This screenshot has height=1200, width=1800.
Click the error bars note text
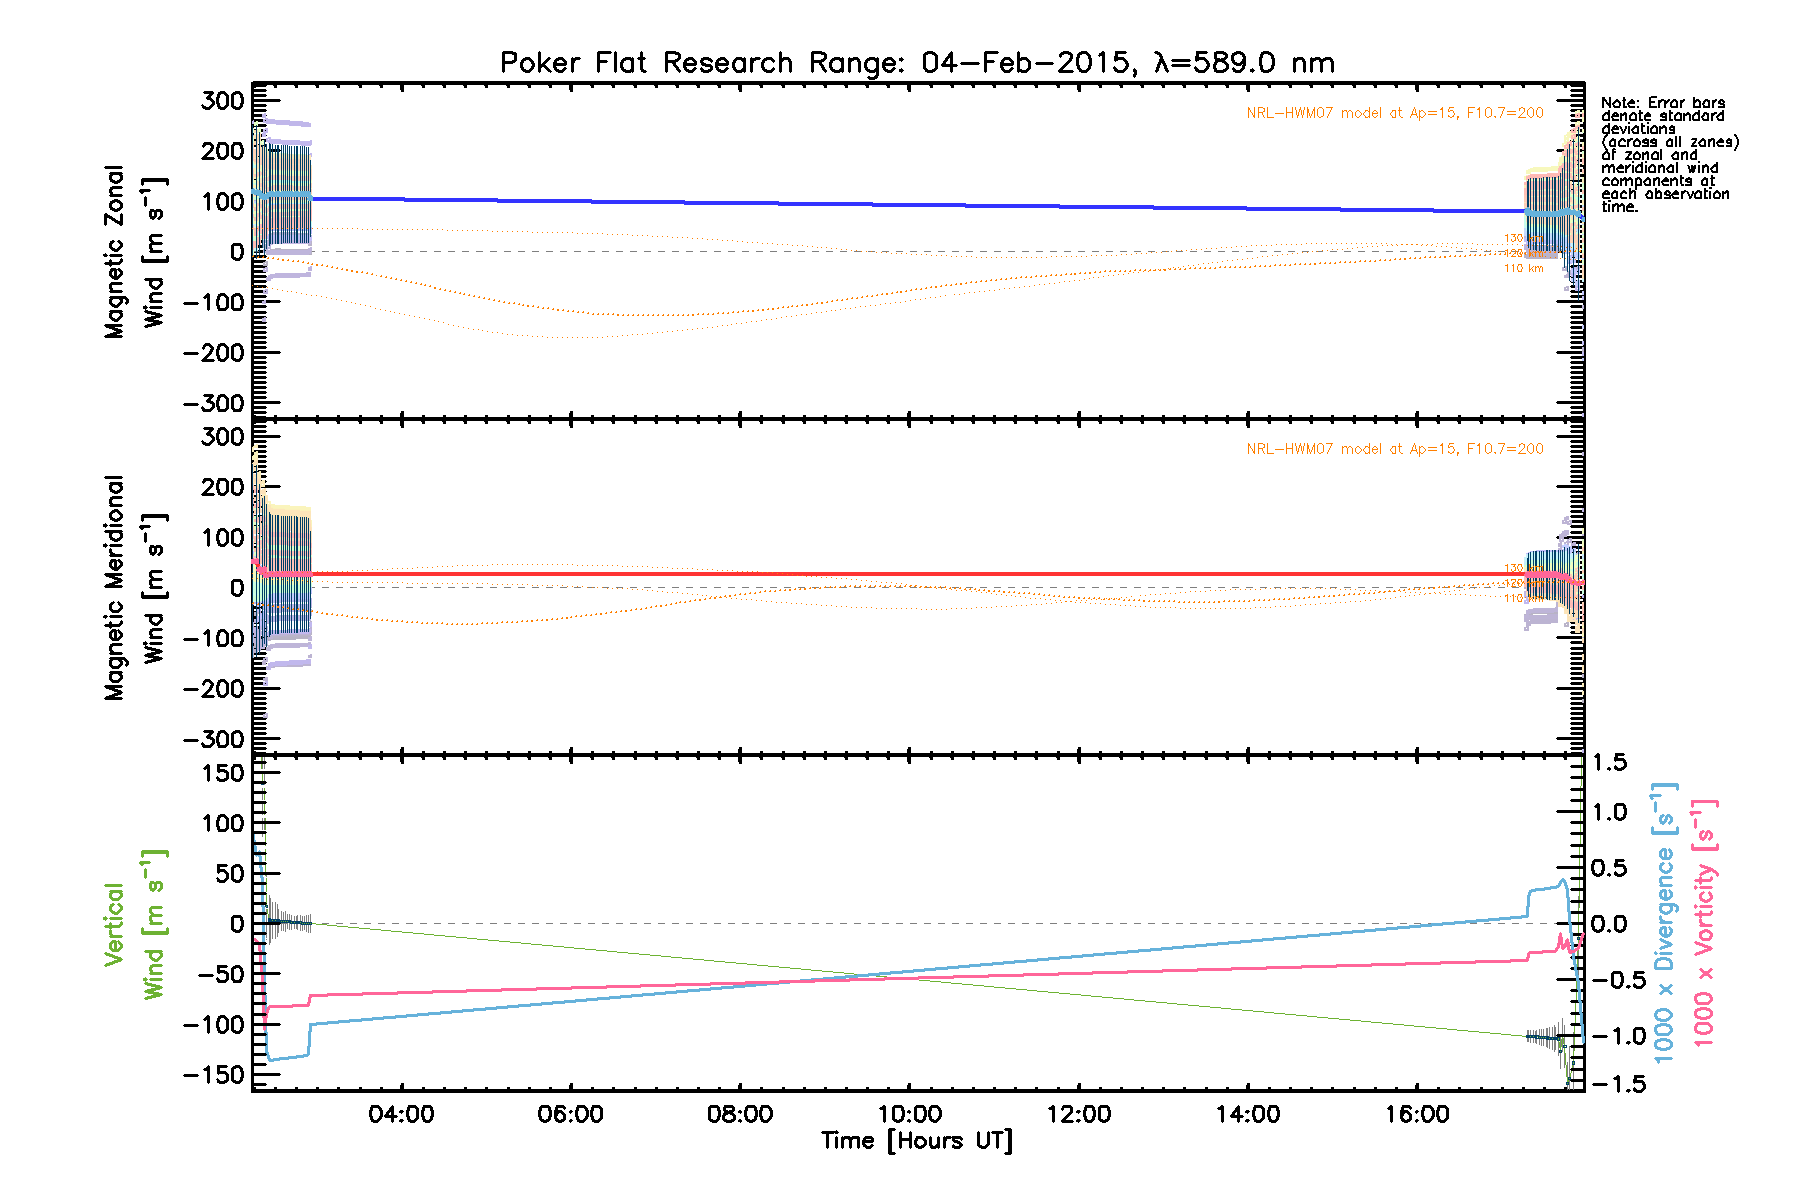click(1668, 155)
